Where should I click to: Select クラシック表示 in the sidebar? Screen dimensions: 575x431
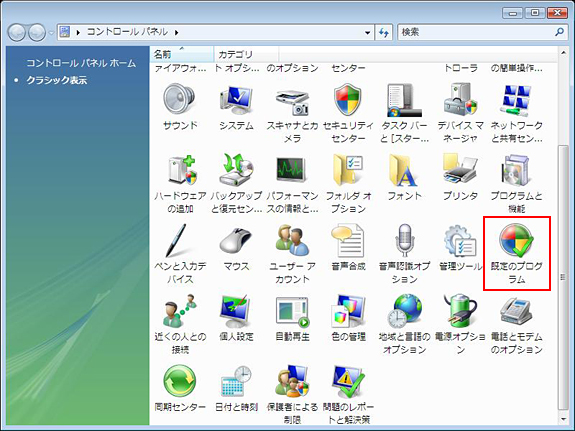click(x=56, y=80)
